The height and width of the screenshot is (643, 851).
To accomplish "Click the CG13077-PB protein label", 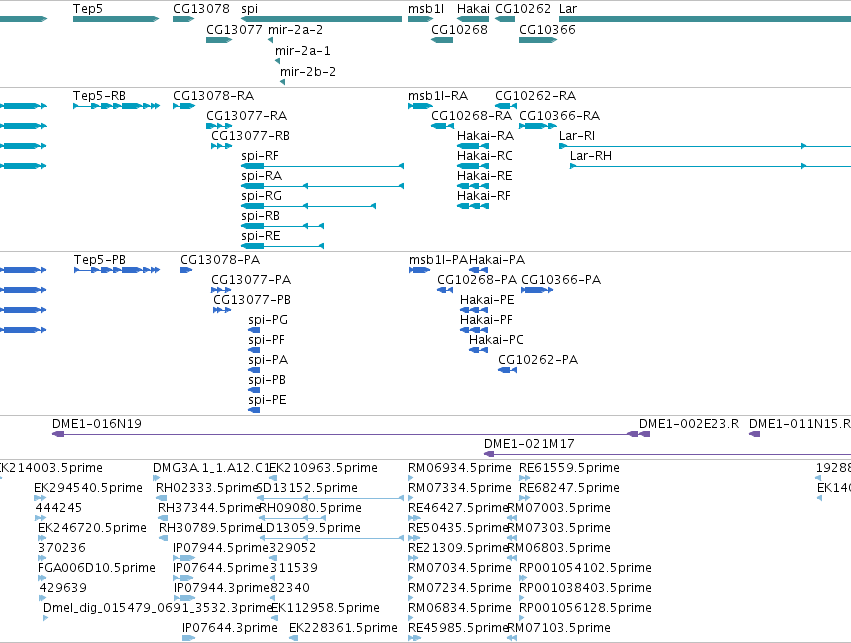I will tap(252, 300).
